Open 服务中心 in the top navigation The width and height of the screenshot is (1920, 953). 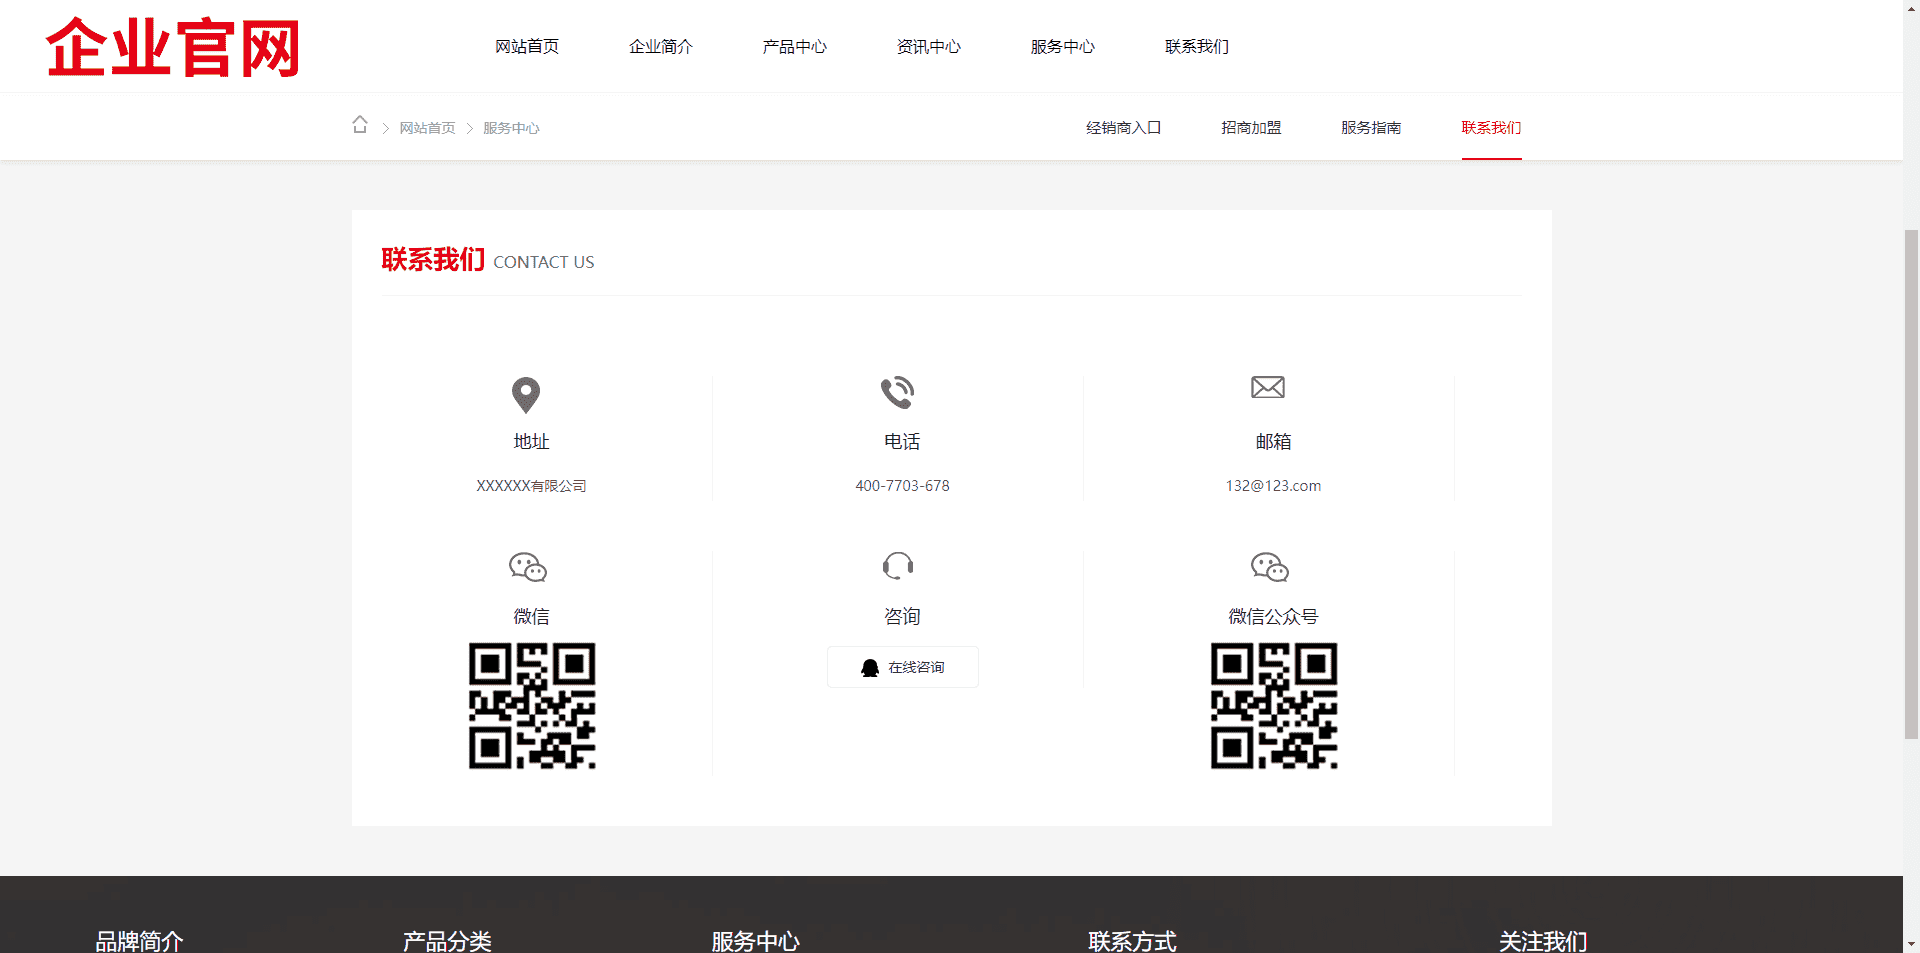[1063, 47]
